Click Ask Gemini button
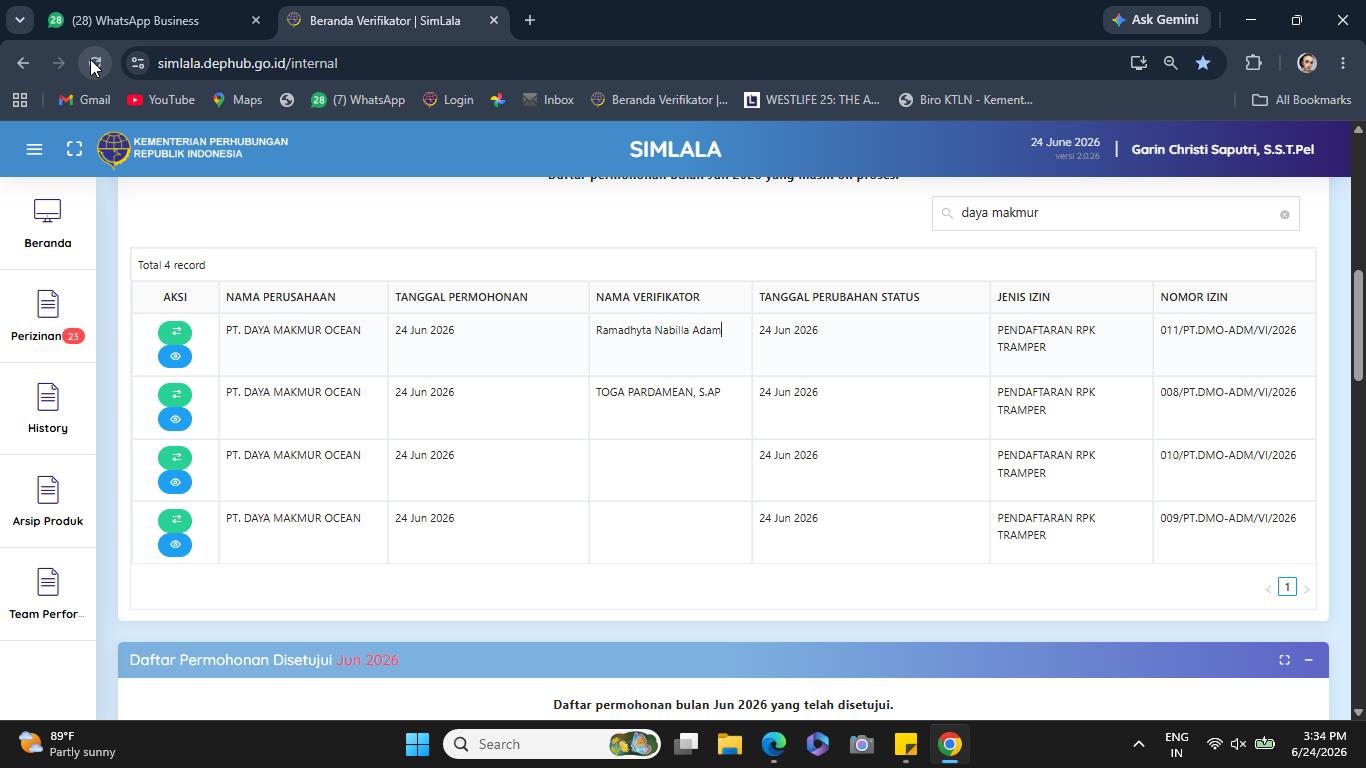 click(x=1158, y=20)
